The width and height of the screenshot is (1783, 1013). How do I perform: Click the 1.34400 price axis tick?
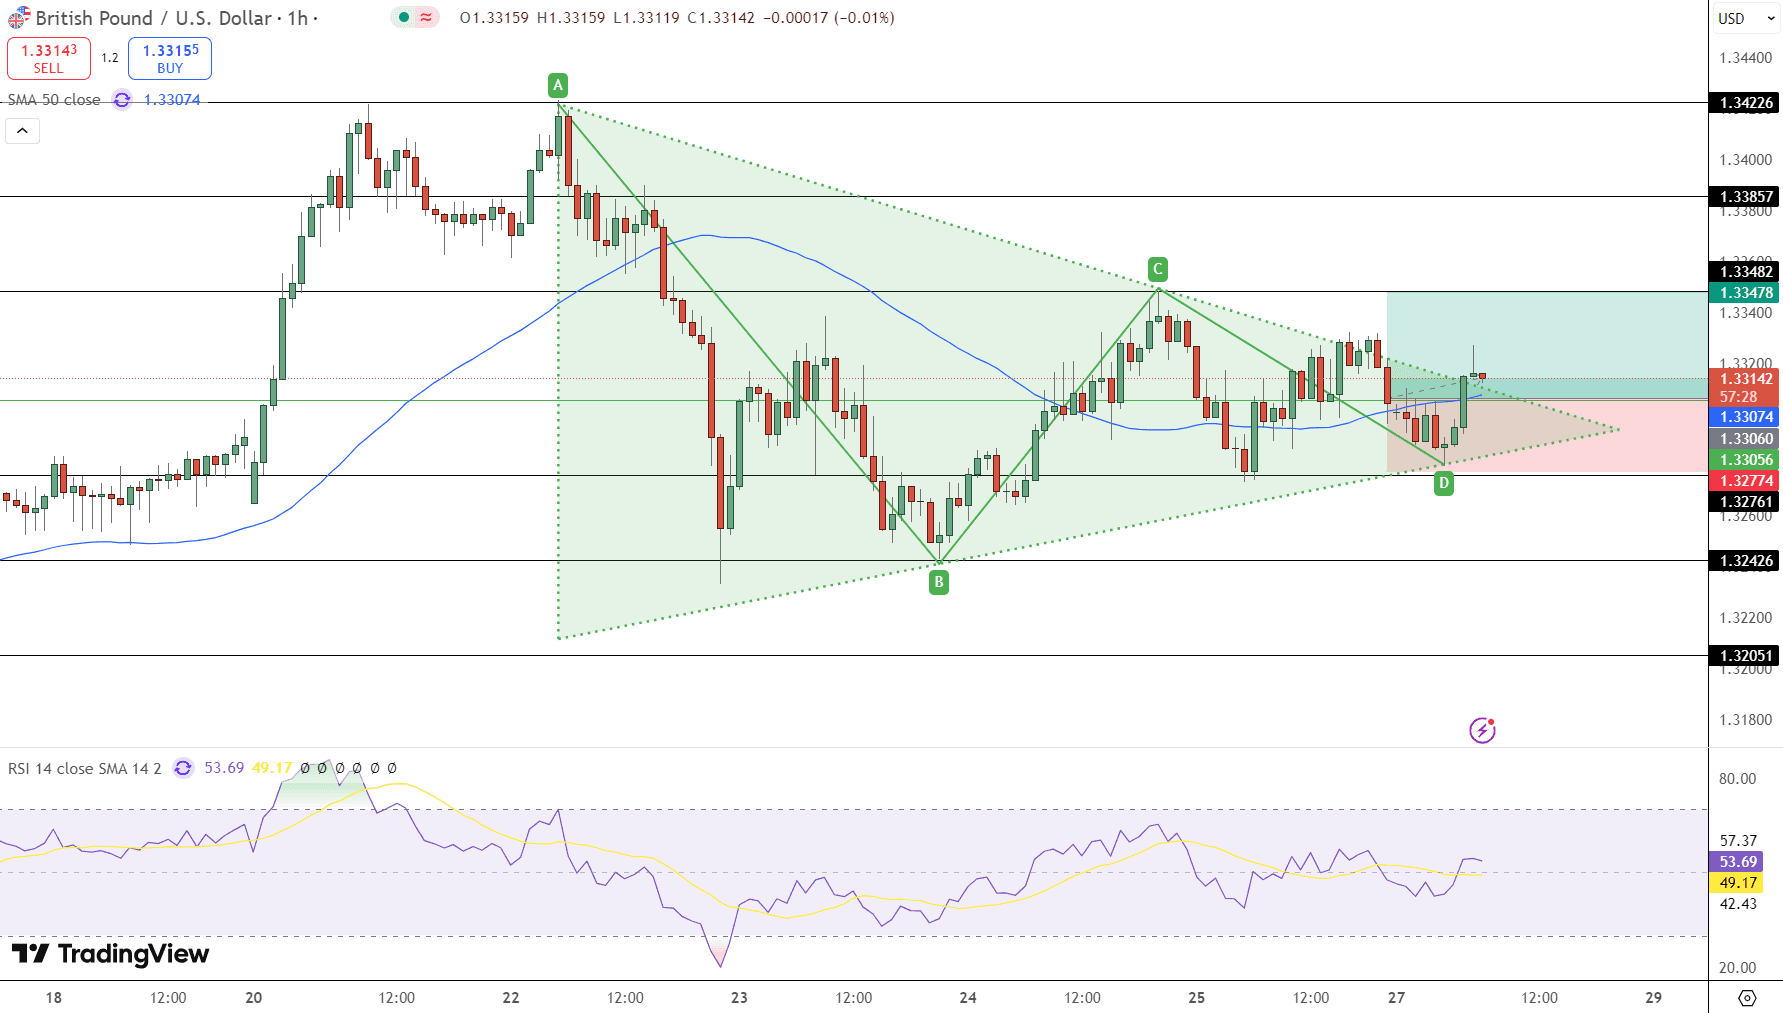1745,58
